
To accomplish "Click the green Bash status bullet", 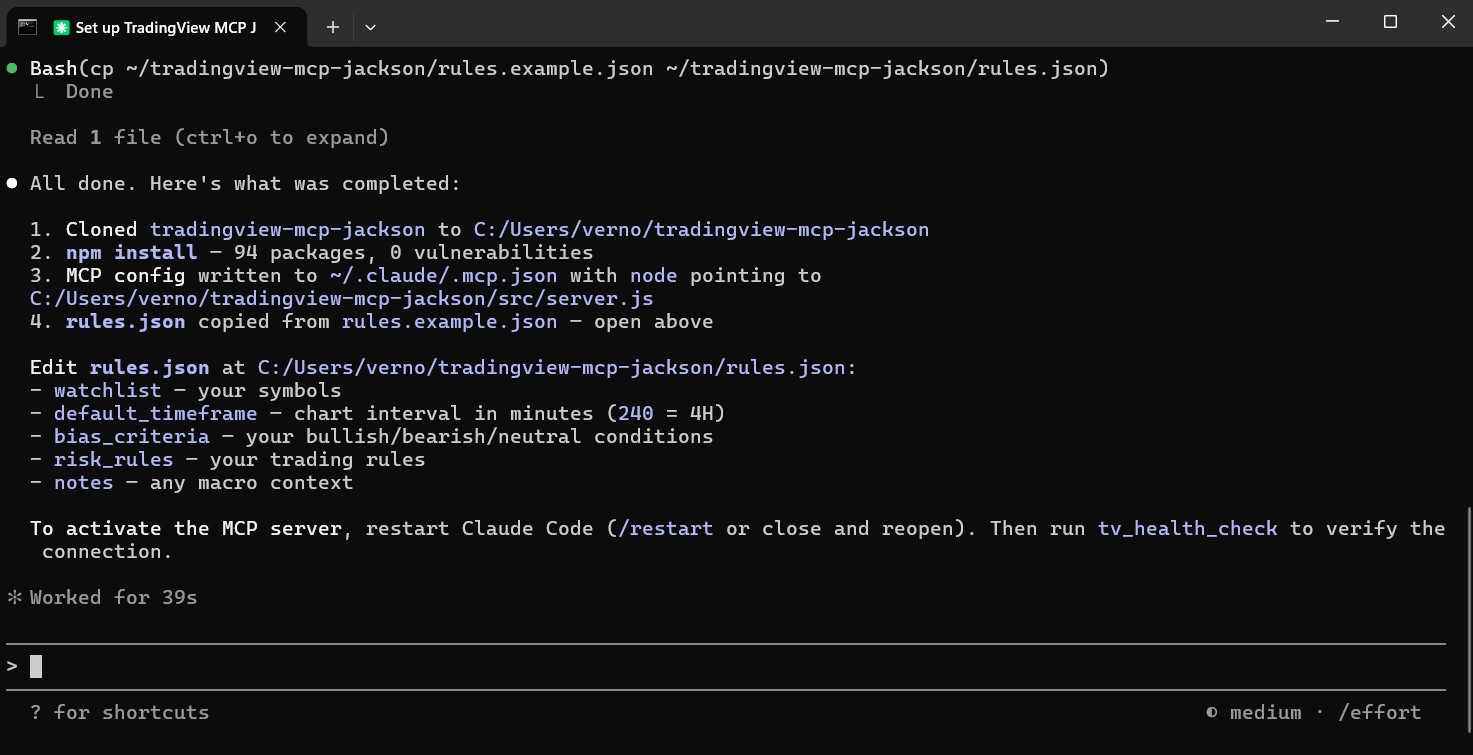I will coord(12,68).
